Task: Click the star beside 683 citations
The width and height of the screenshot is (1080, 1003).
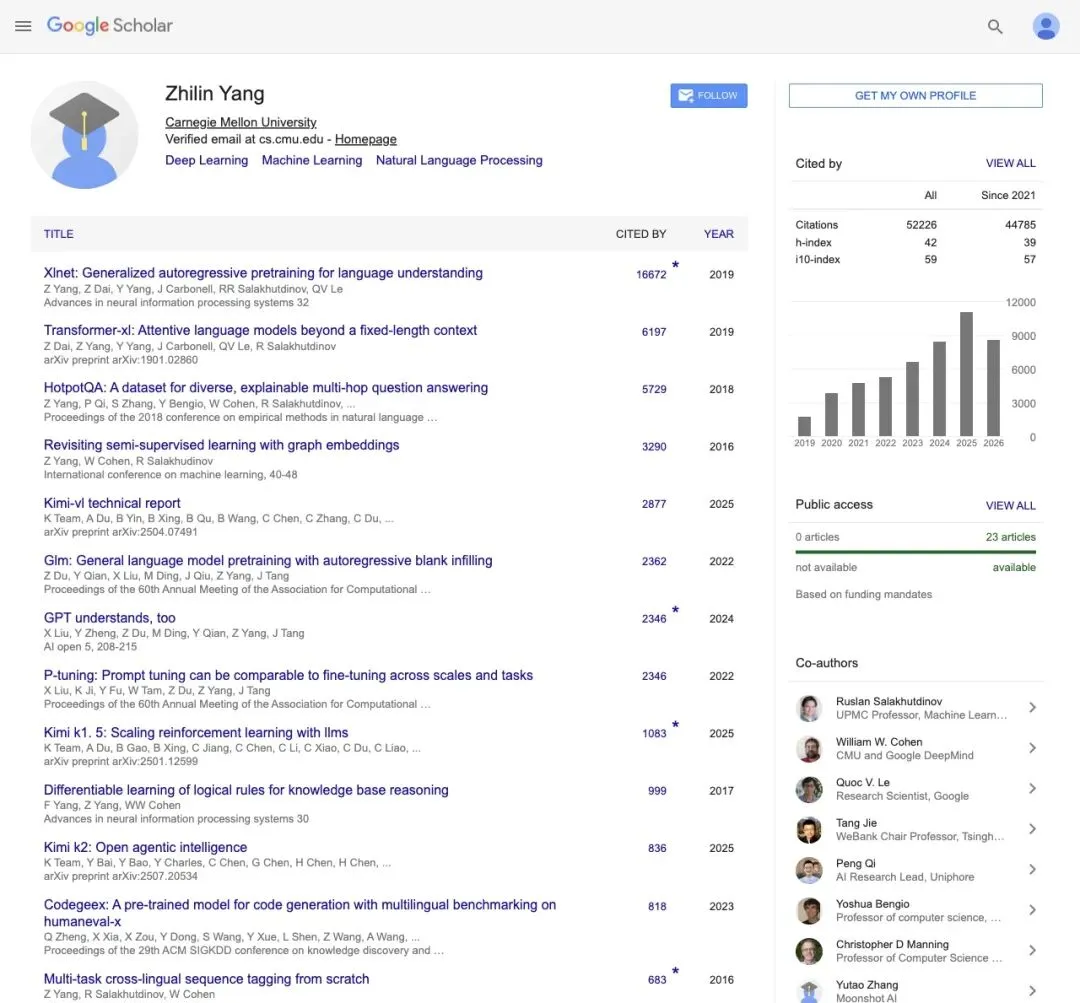Action: coord(675,970)
